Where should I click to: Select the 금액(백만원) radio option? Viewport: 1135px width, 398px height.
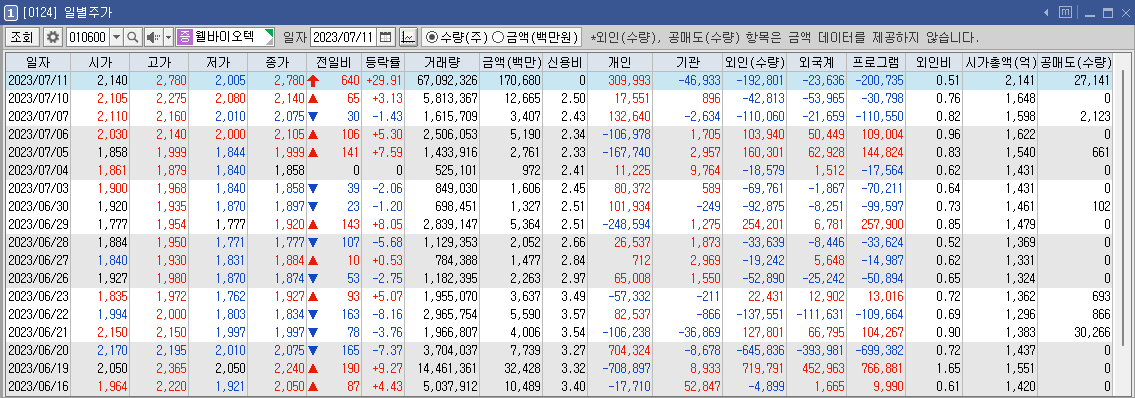click(x=535, y=37)
